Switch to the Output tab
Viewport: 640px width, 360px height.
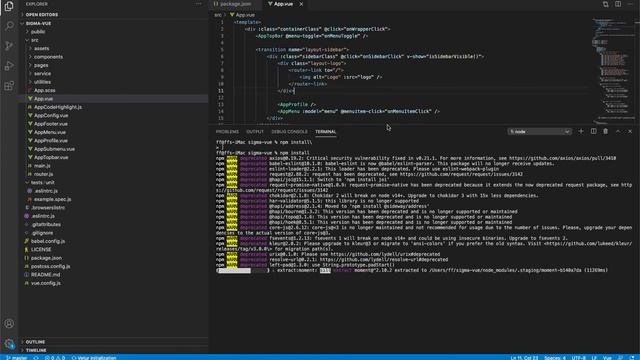255,132
